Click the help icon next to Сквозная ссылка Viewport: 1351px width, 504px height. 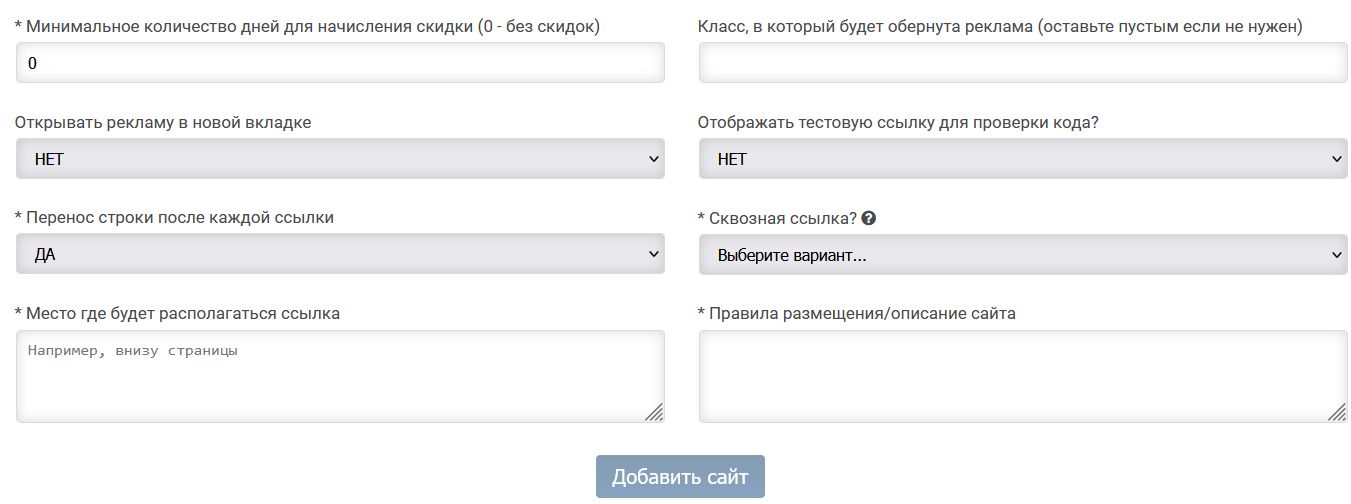[x=869, y=218]
